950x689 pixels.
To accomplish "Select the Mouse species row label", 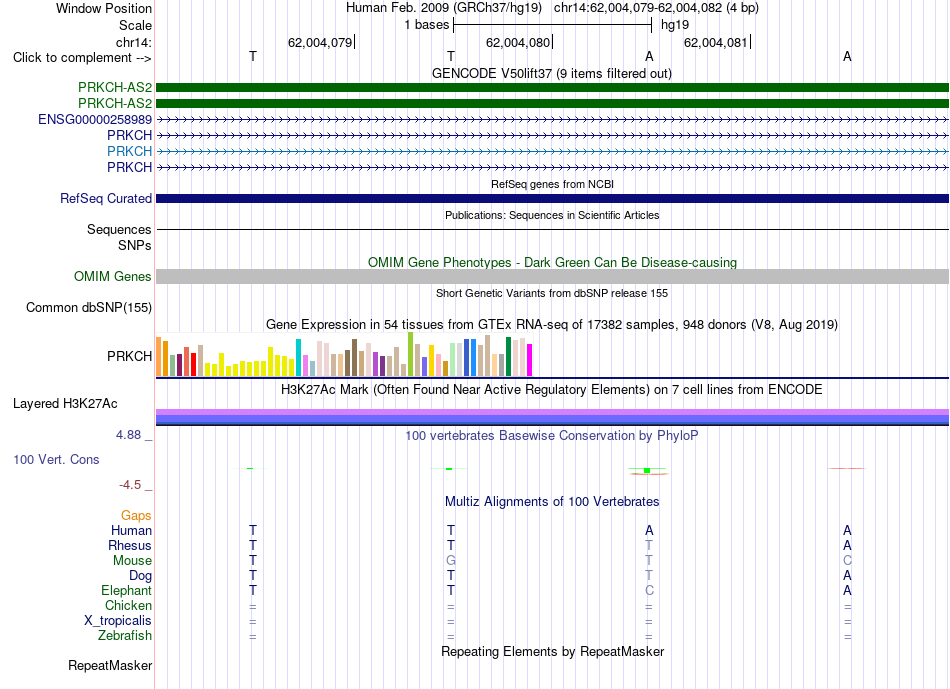I will 132,561.
